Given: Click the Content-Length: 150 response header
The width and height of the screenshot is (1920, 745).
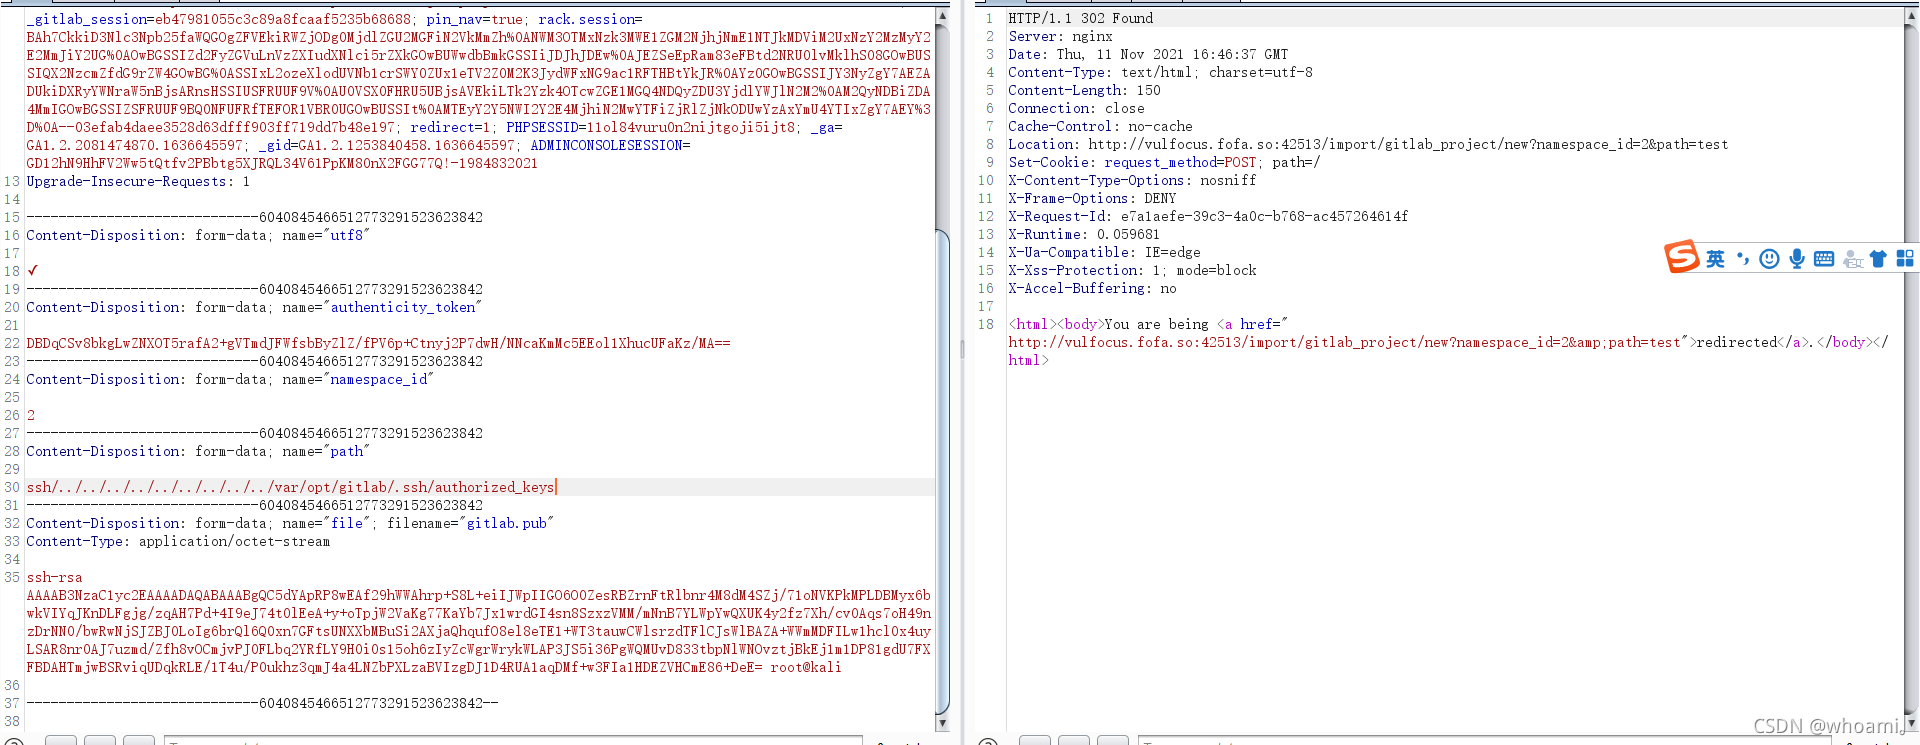Looking at the screenshot, I should tap(1084, 90).
